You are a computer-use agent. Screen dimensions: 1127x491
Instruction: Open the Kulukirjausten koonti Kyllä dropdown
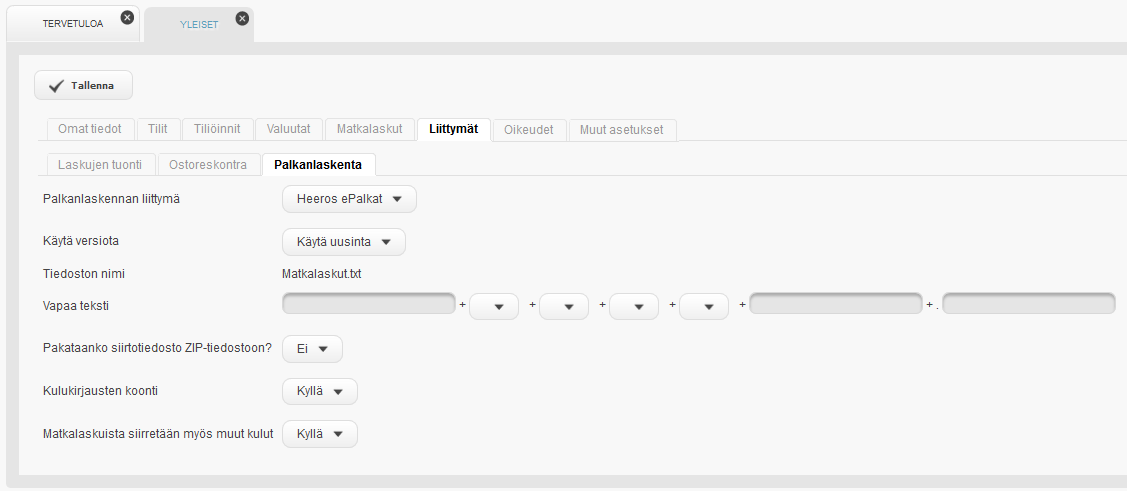[x=320, y=391]
